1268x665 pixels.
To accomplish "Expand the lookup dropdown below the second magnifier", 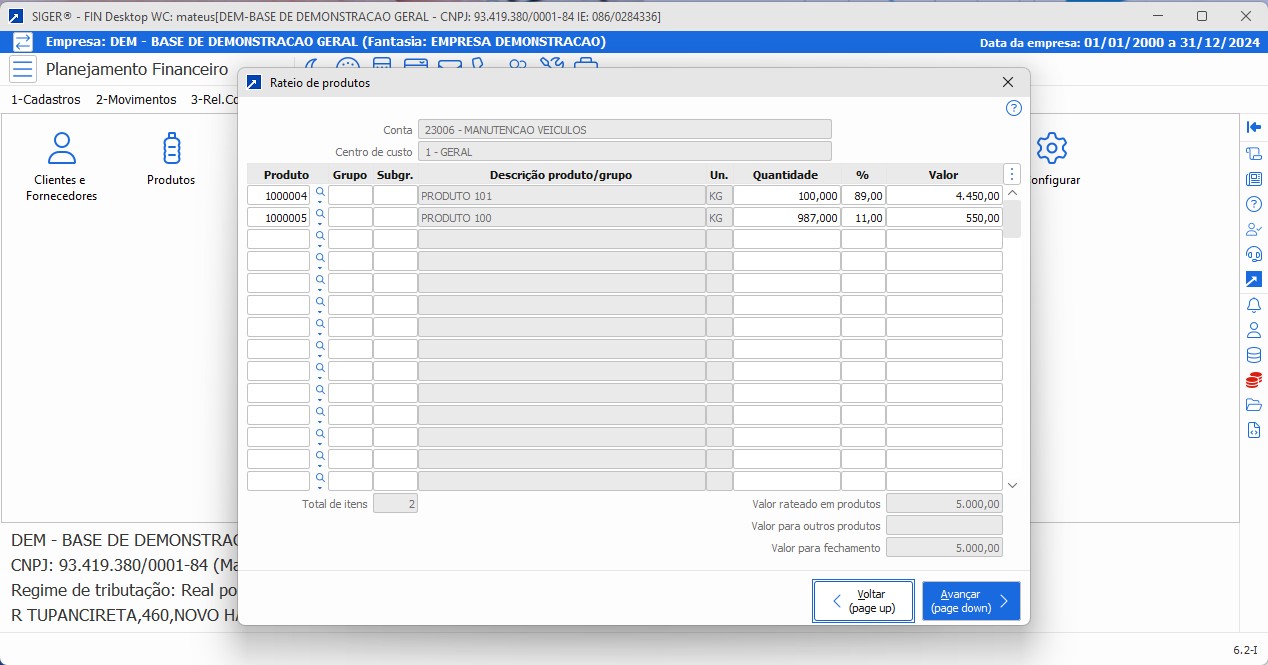I will [320, 224].
